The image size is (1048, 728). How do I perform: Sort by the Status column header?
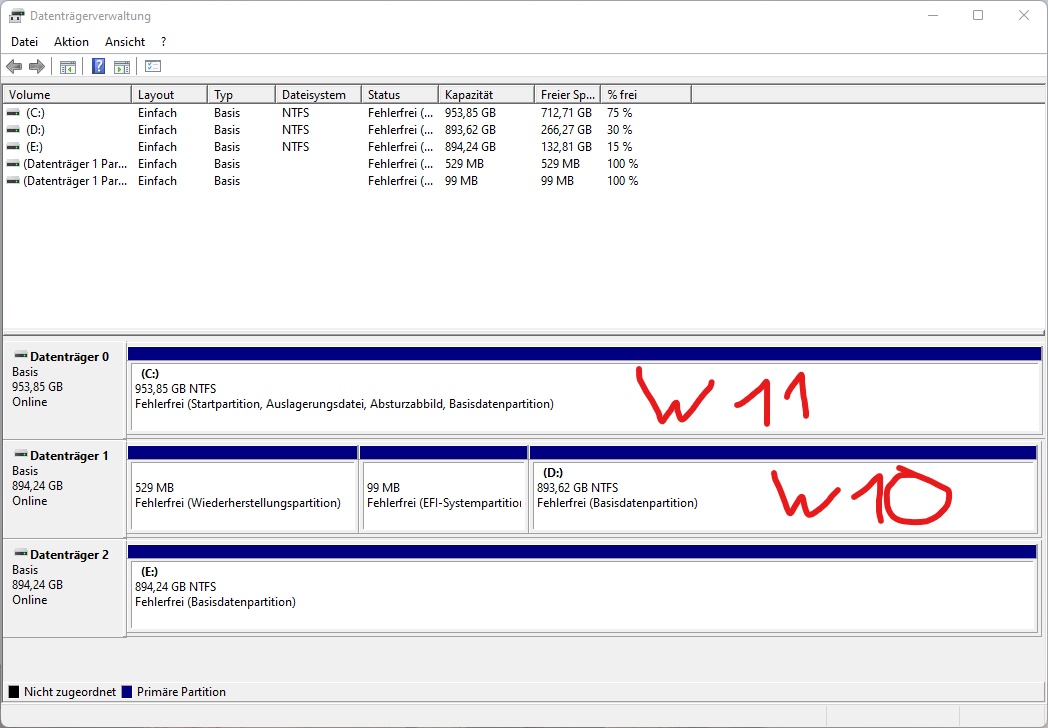coord(400,95)
